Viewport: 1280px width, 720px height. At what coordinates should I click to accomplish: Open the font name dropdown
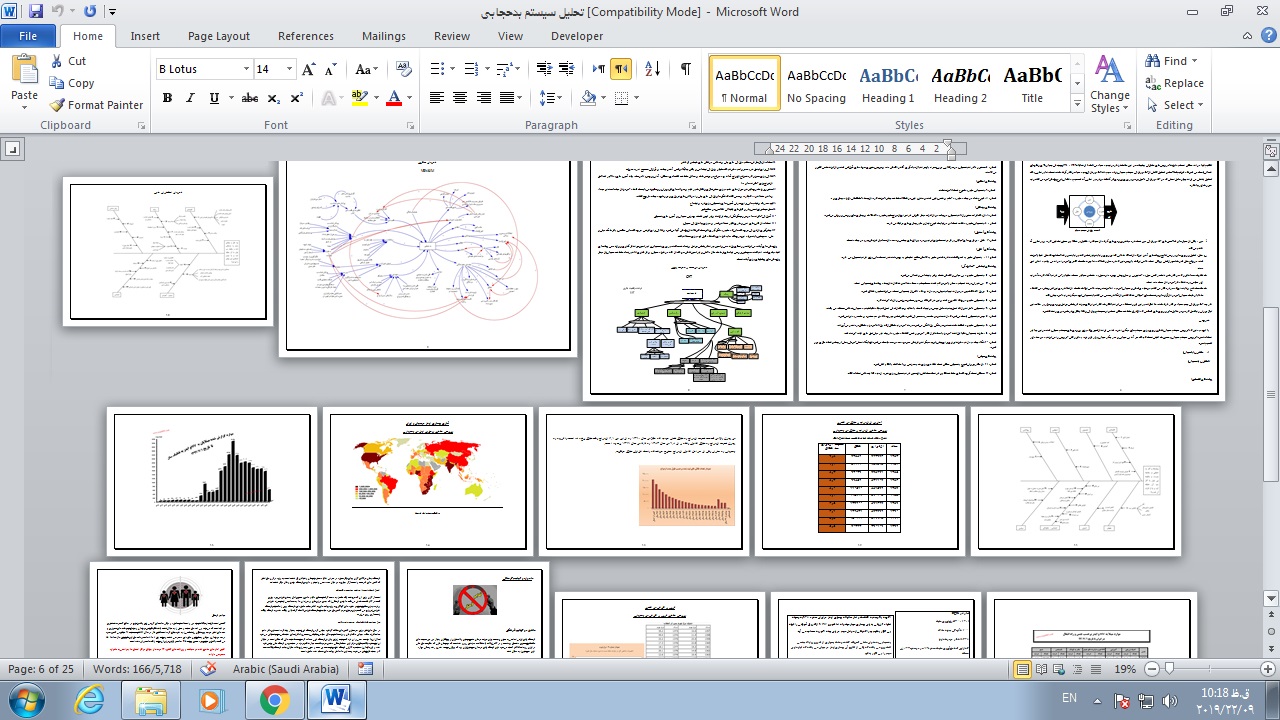[x=246, y=69]
